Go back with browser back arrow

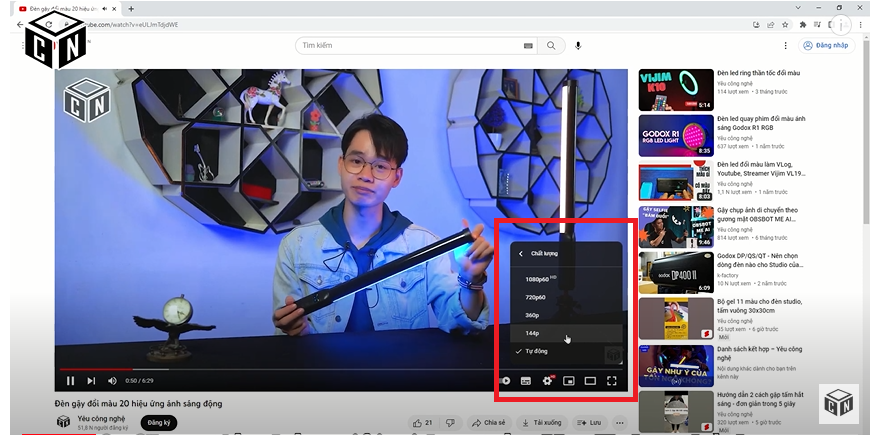pyautogui.click(x=20, y=24)
